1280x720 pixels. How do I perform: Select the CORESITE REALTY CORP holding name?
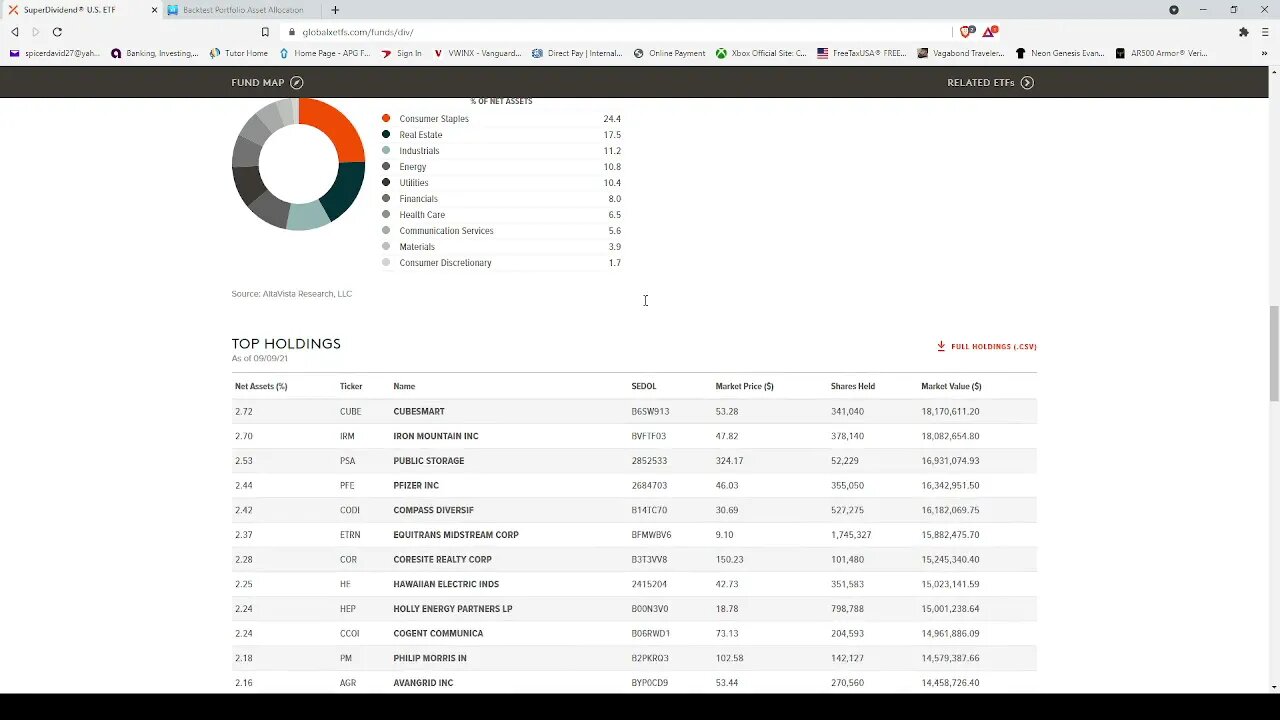tap(443, 560)
